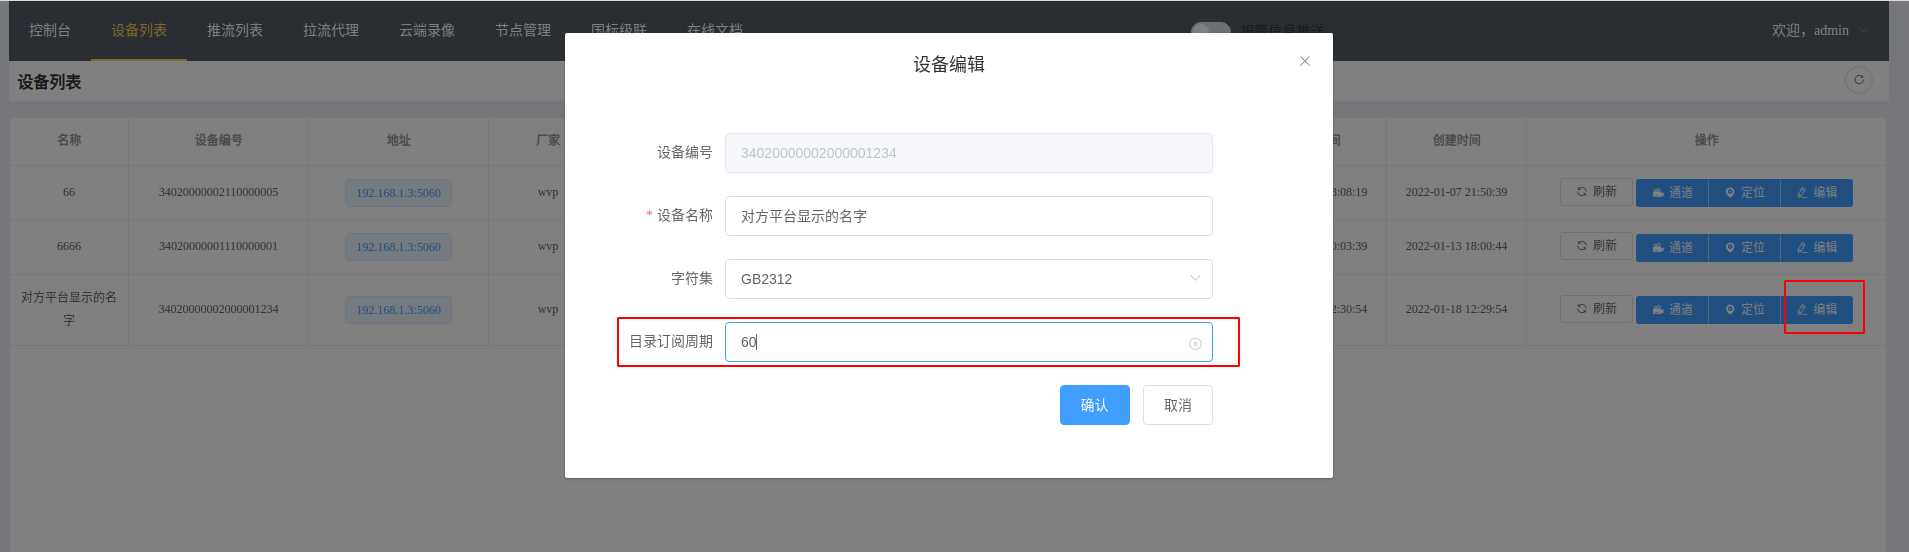1909x552 pixels.
Task: Close the device edit dialog
Action: (x=1304, y=61)
